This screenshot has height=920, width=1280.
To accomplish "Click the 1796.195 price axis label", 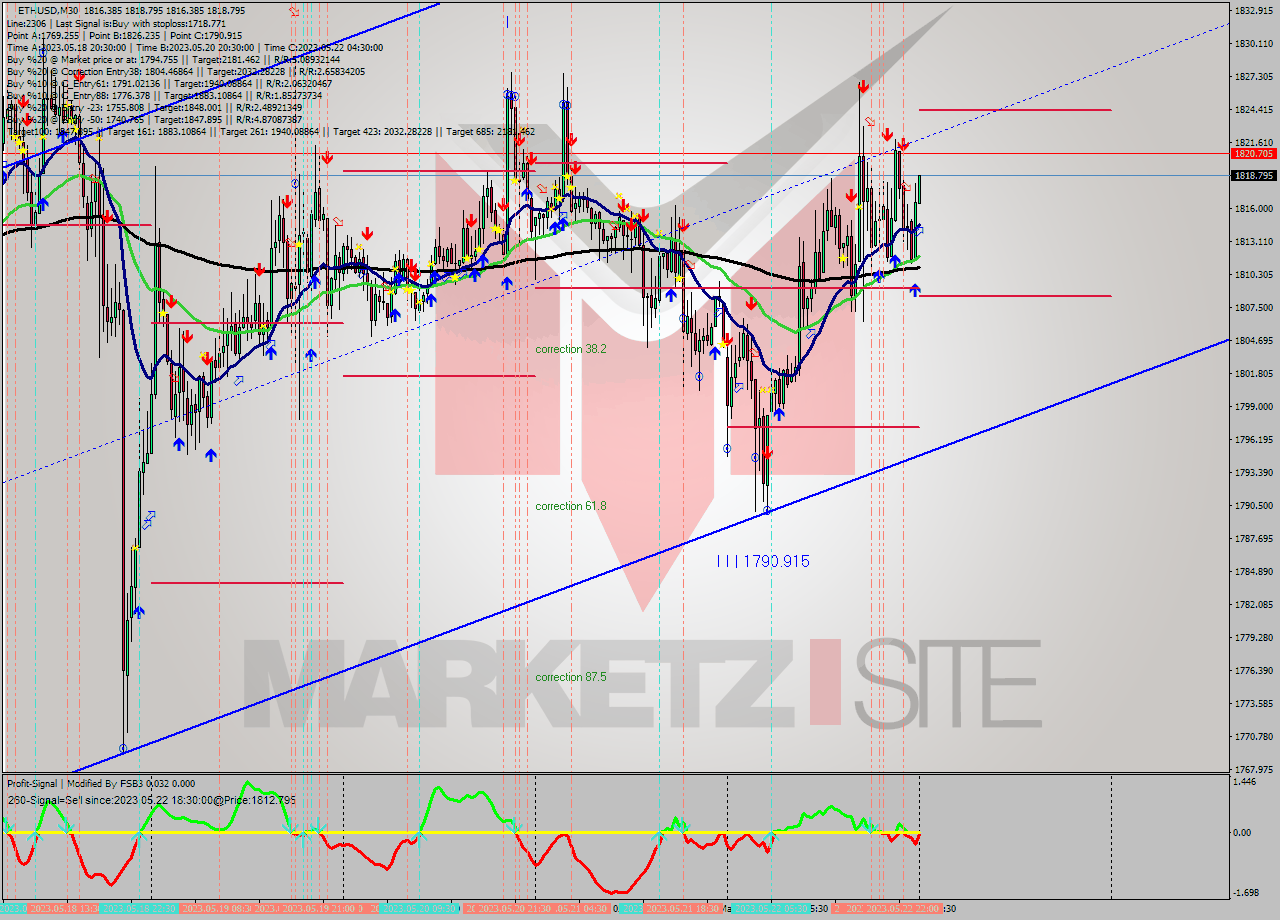I will click(1253, 439).
